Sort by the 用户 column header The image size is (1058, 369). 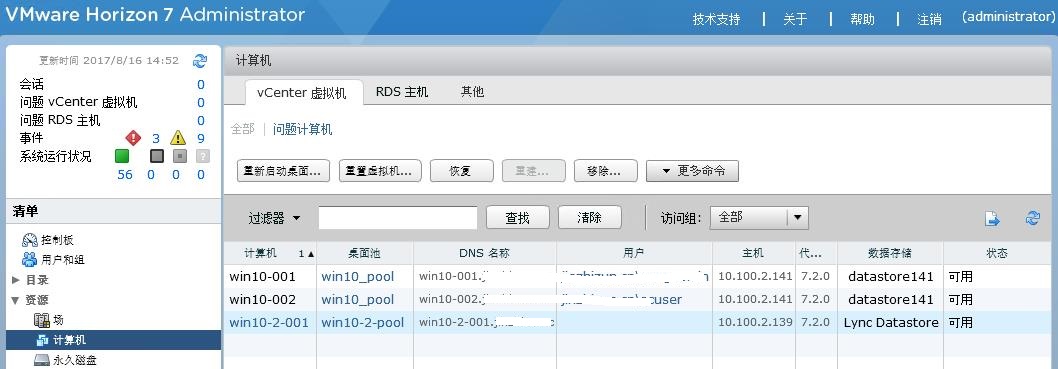tap(634, 253)
